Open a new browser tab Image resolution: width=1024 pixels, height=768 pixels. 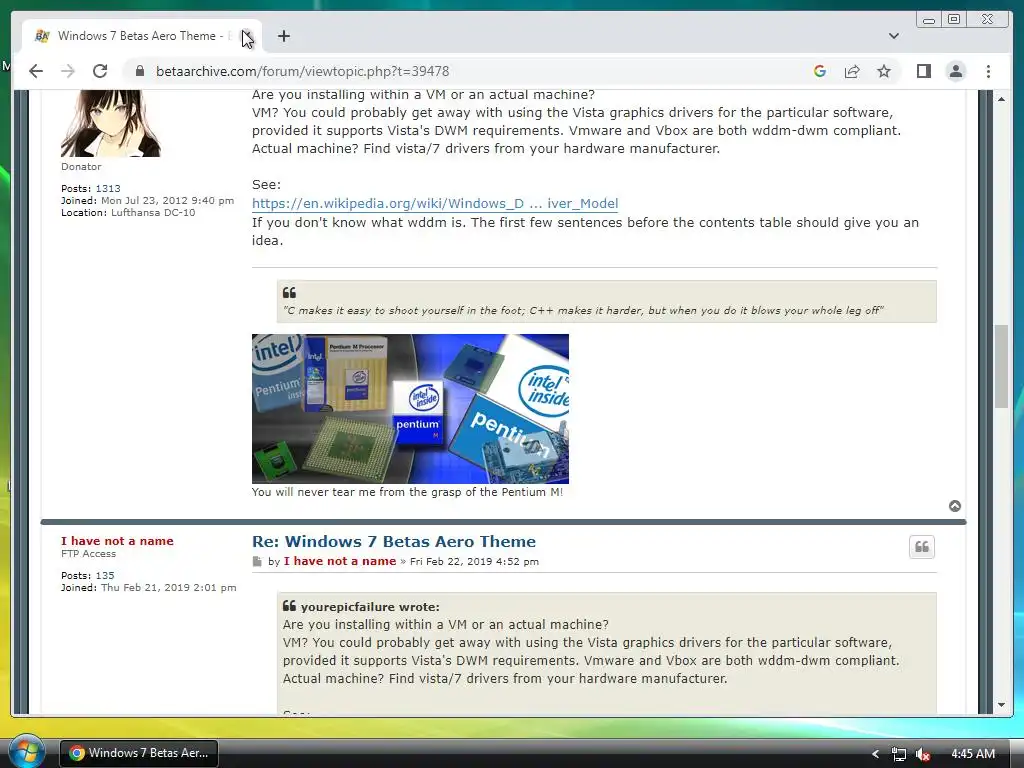click(x=283, y=36)
